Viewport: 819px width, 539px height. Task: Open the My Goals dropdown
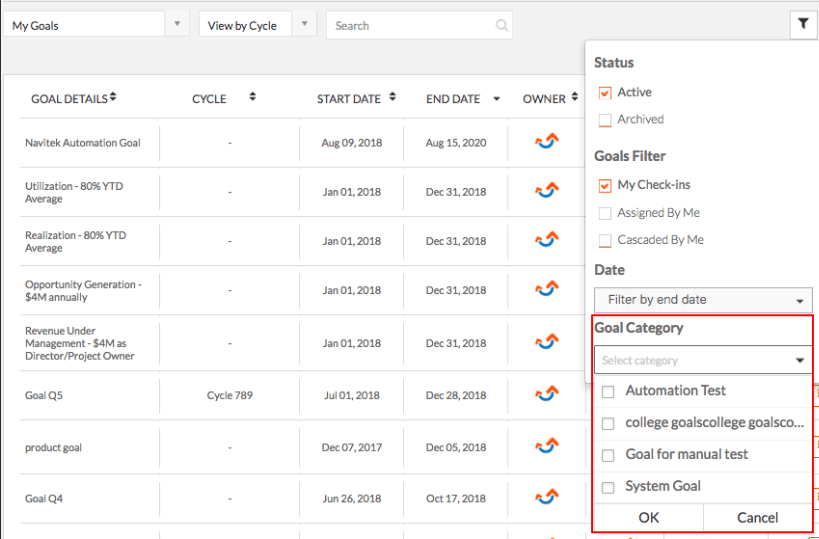coord(96,25)
